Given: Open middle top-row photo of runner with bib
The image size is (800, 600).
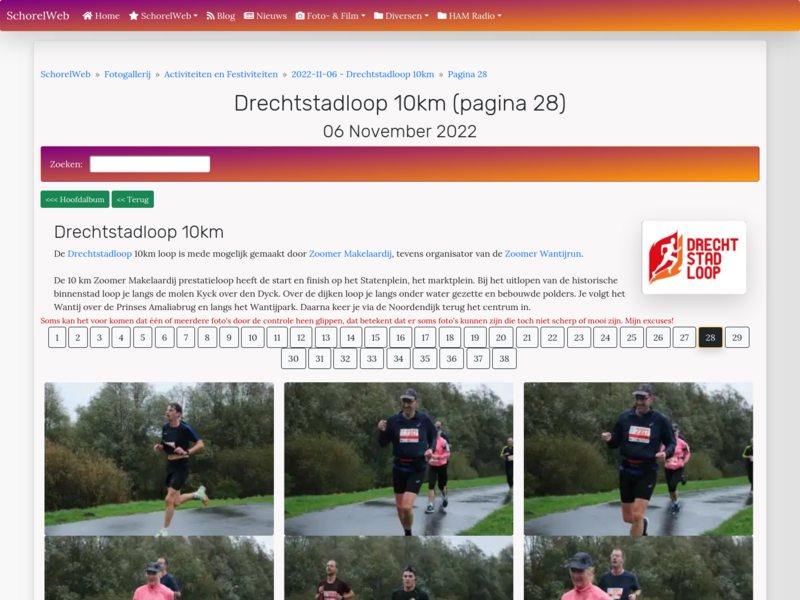Looking at the screenshot, I should (x=398, y=459).
